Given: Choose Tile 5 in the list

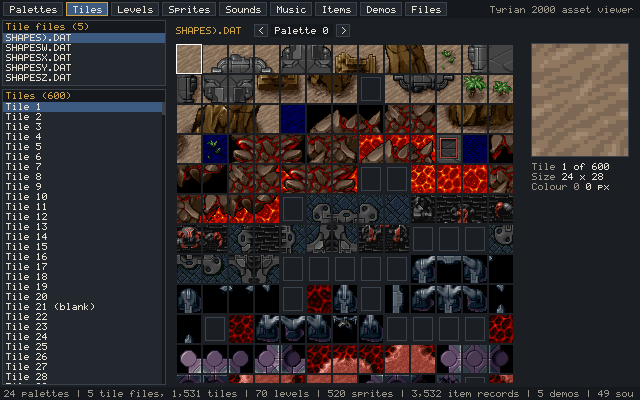Looking at the screenshot, I should (82, 147).
